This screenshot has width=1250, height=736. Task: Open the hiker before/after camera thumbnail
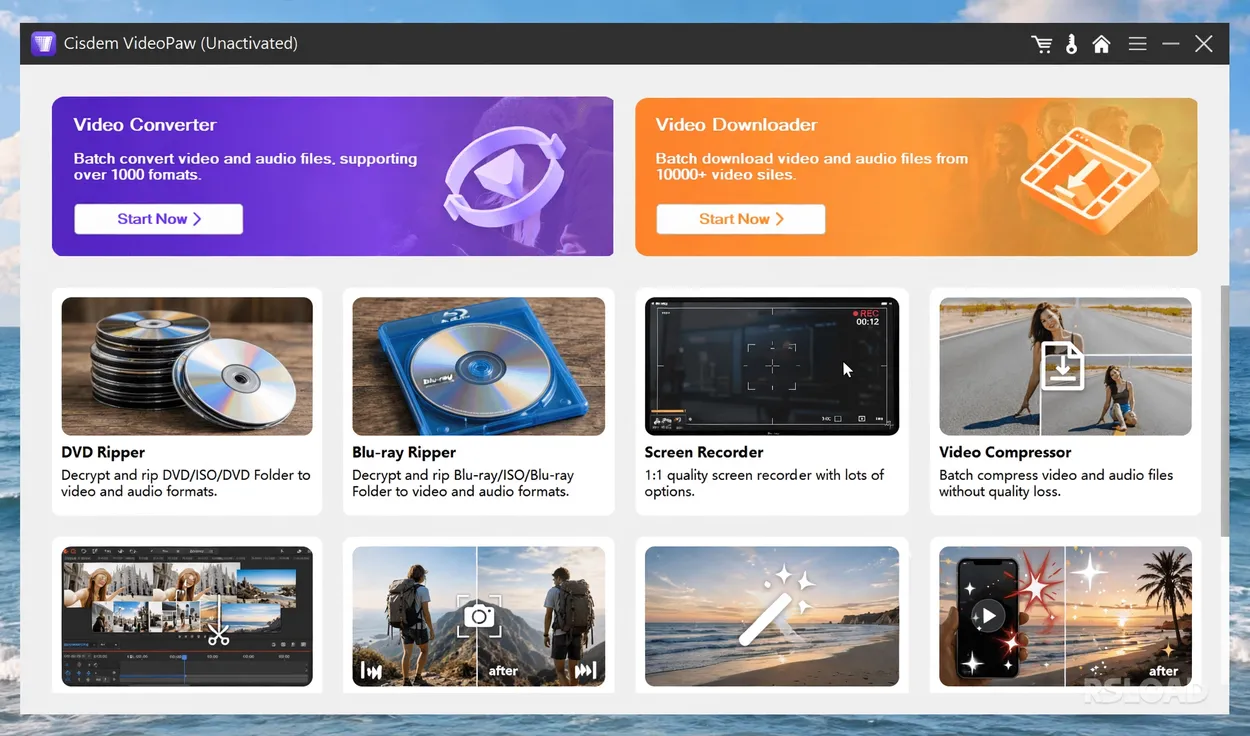coord(478,616)
